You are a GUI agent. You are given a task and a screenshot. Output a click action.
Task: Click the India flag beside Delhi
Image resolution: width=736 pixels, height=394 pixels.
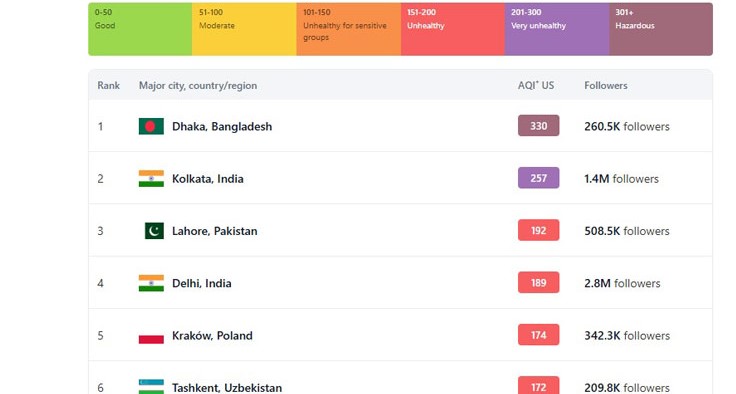(151, 283)
